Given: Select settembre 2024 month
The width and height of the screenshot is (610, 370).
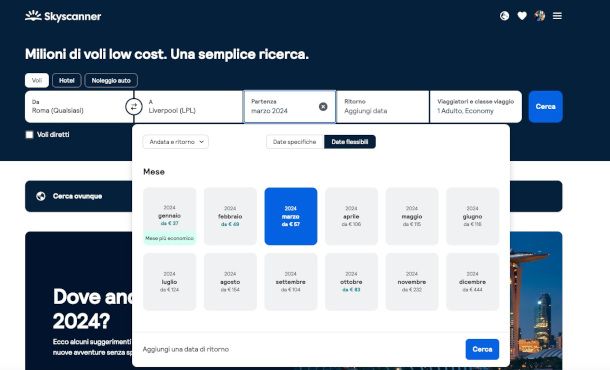Looking at the screenshot, I should point(291,282).
